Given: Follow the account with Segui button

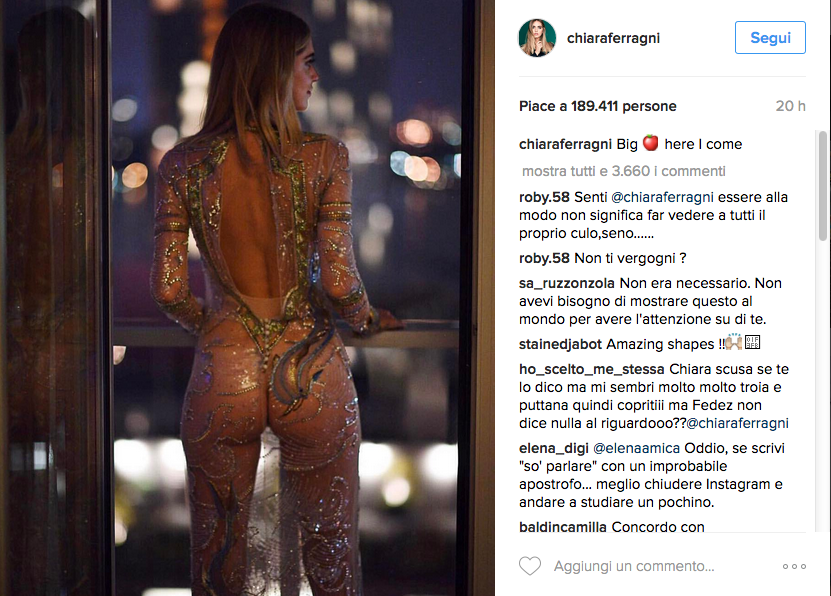Looking at the screenshot, I should point(770,38).
